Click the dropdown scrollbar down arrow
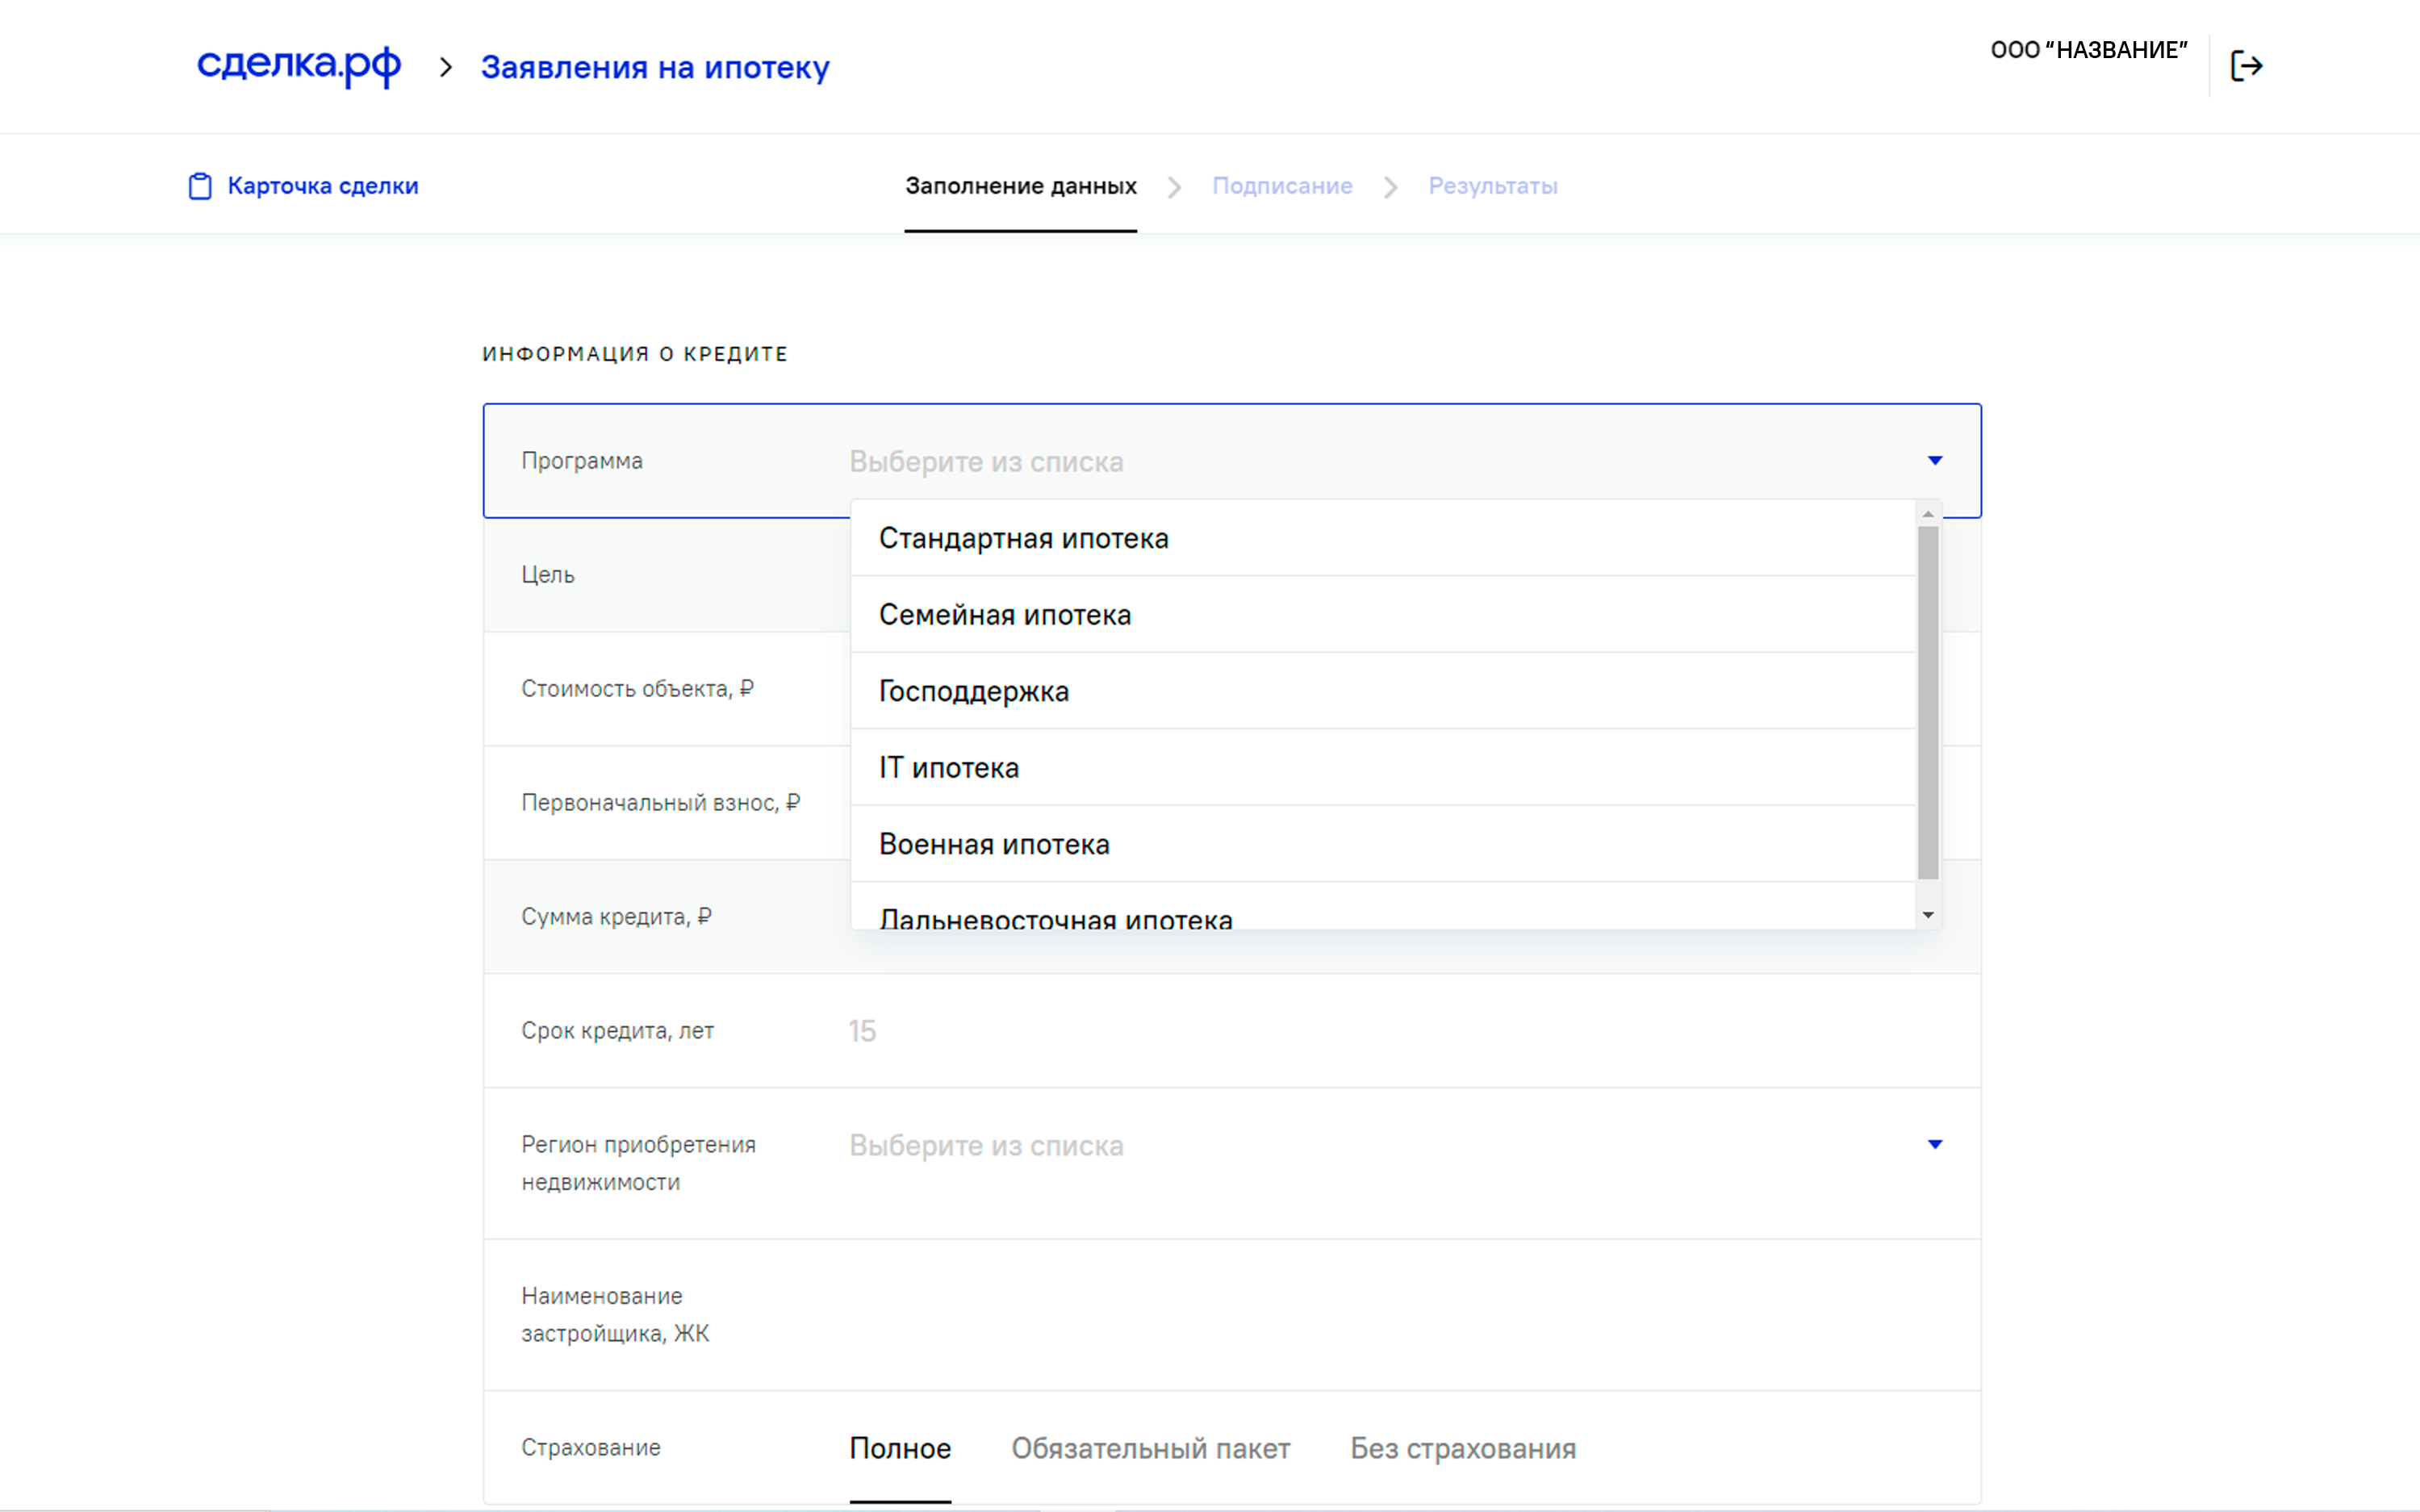2420x1512 pixels. (1928, 915)
